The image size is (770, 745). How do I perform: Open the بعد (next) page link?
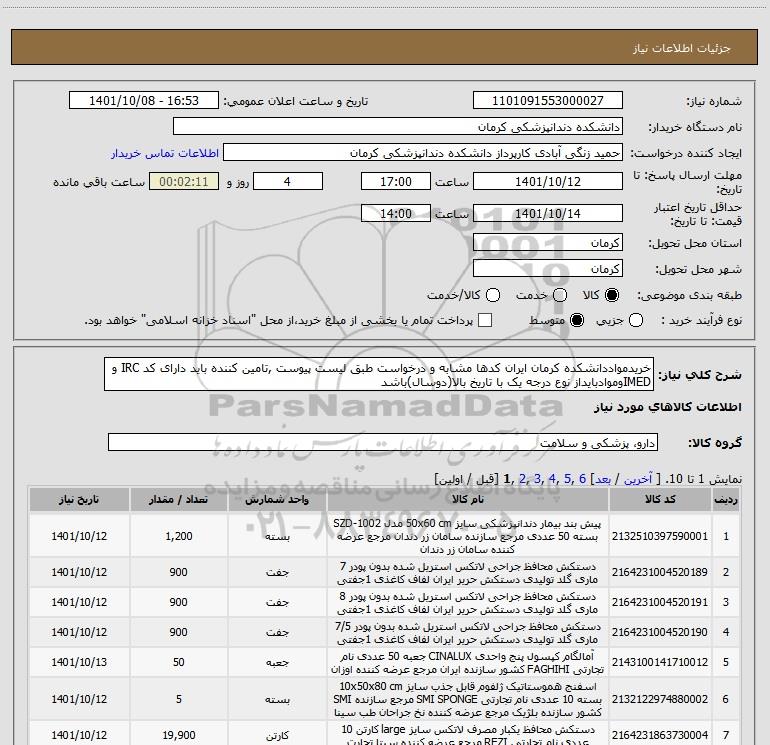[603, 479]
